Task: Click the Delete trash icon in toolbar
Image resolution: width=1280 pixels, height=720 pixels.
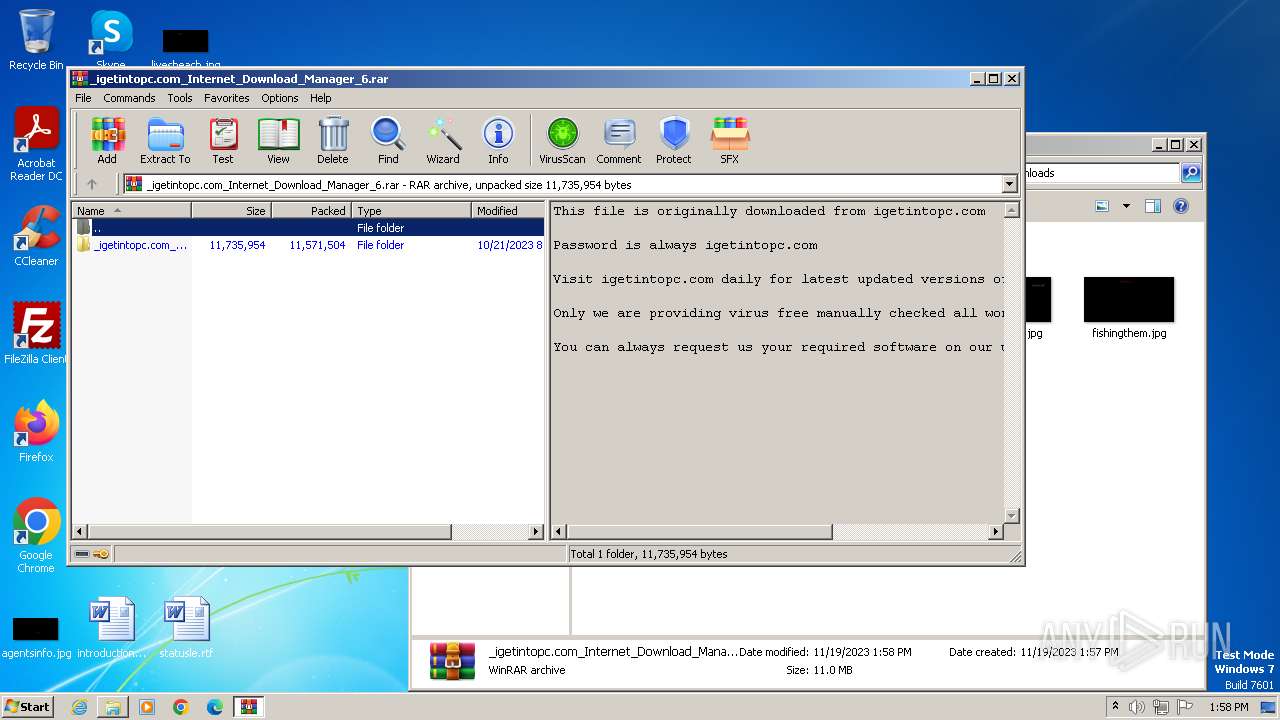Action: [333, 141]
